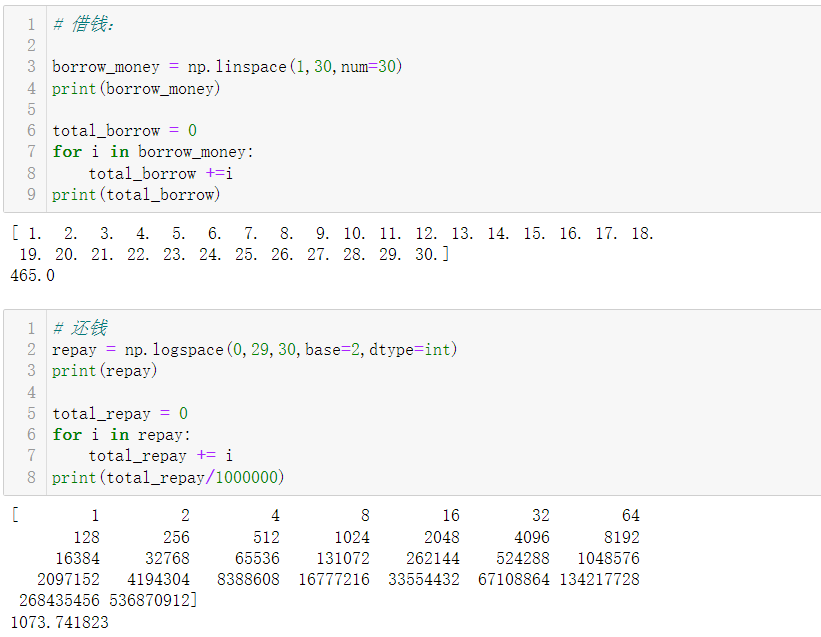The image size is (821, 637).
Task: Click the 465.0 output value
Action: click(x=32, y=275)
